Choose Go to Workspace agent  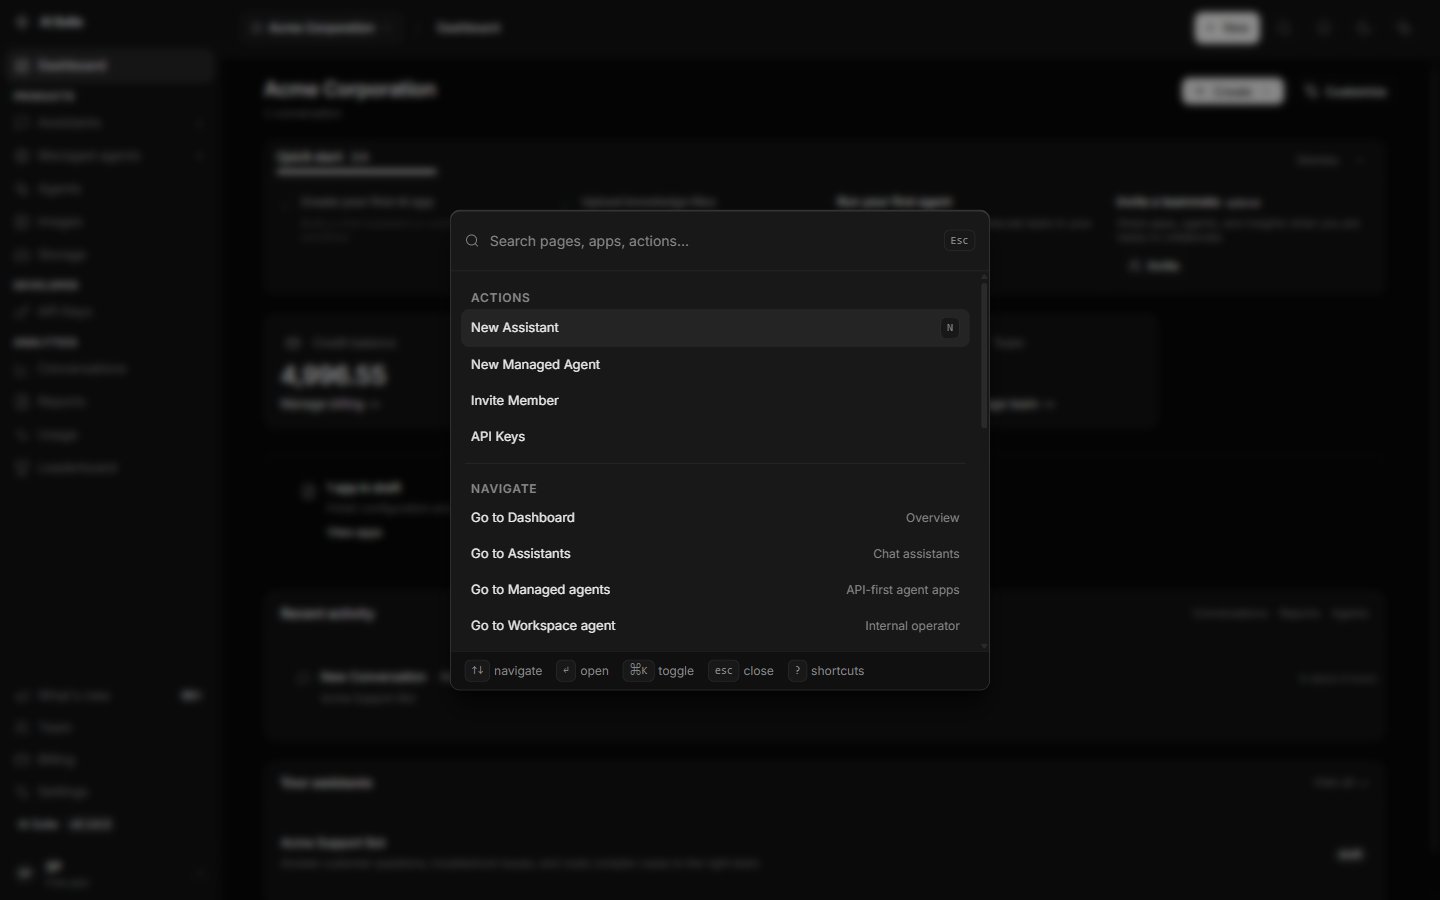pos(715,626)
